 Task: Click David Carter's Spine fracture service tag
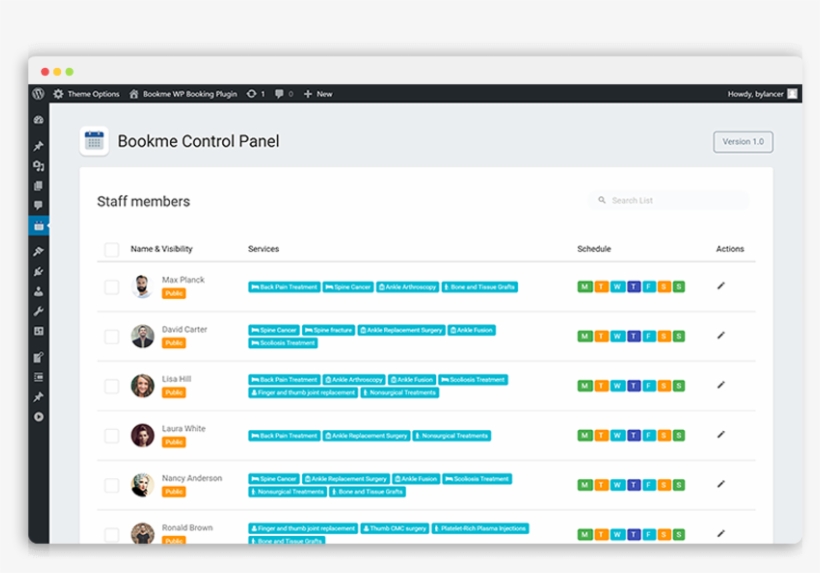pos(329,330)
